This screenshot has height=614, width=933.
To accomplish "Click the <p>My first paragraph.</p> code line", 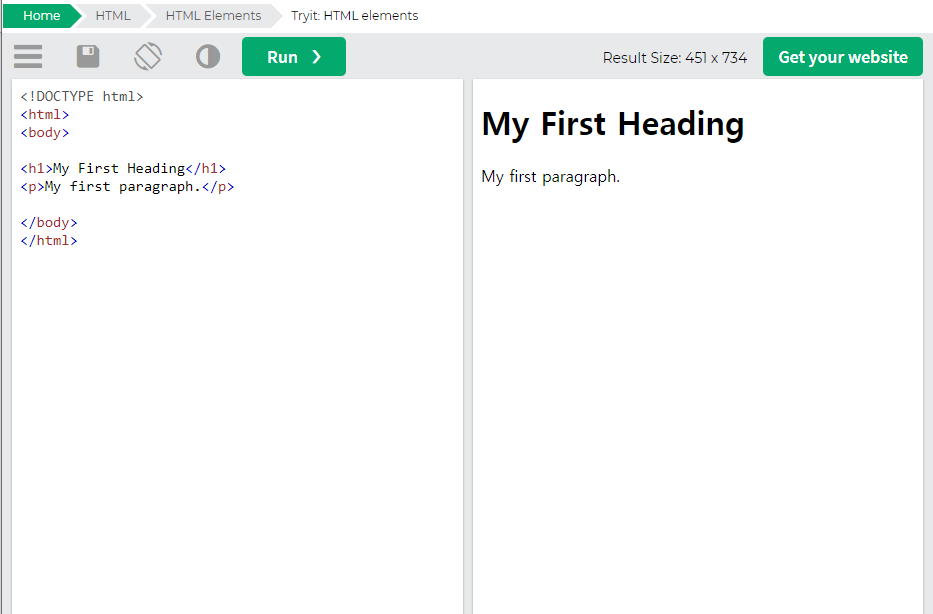I will pos(127,187).
